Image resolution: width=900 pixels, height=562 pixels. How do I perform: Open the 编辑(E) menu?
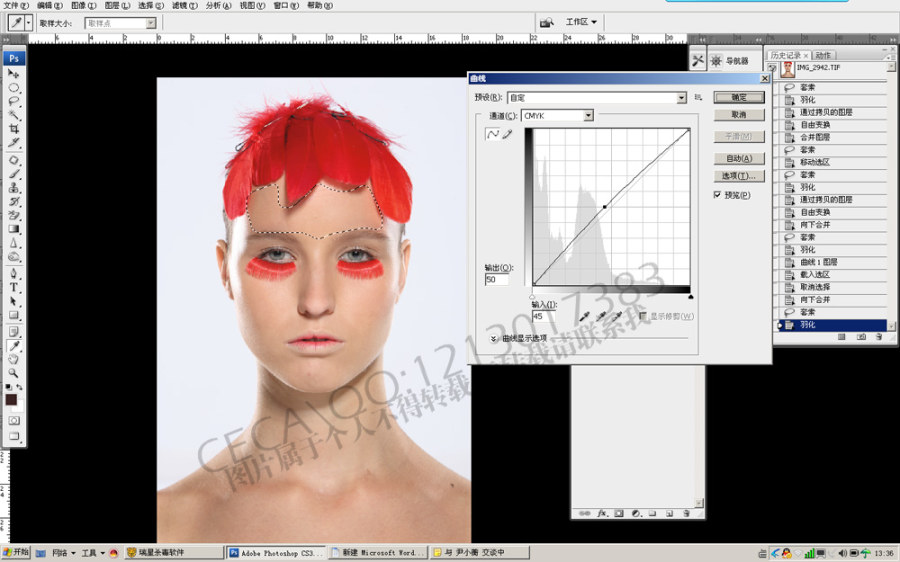coord(50,5)
